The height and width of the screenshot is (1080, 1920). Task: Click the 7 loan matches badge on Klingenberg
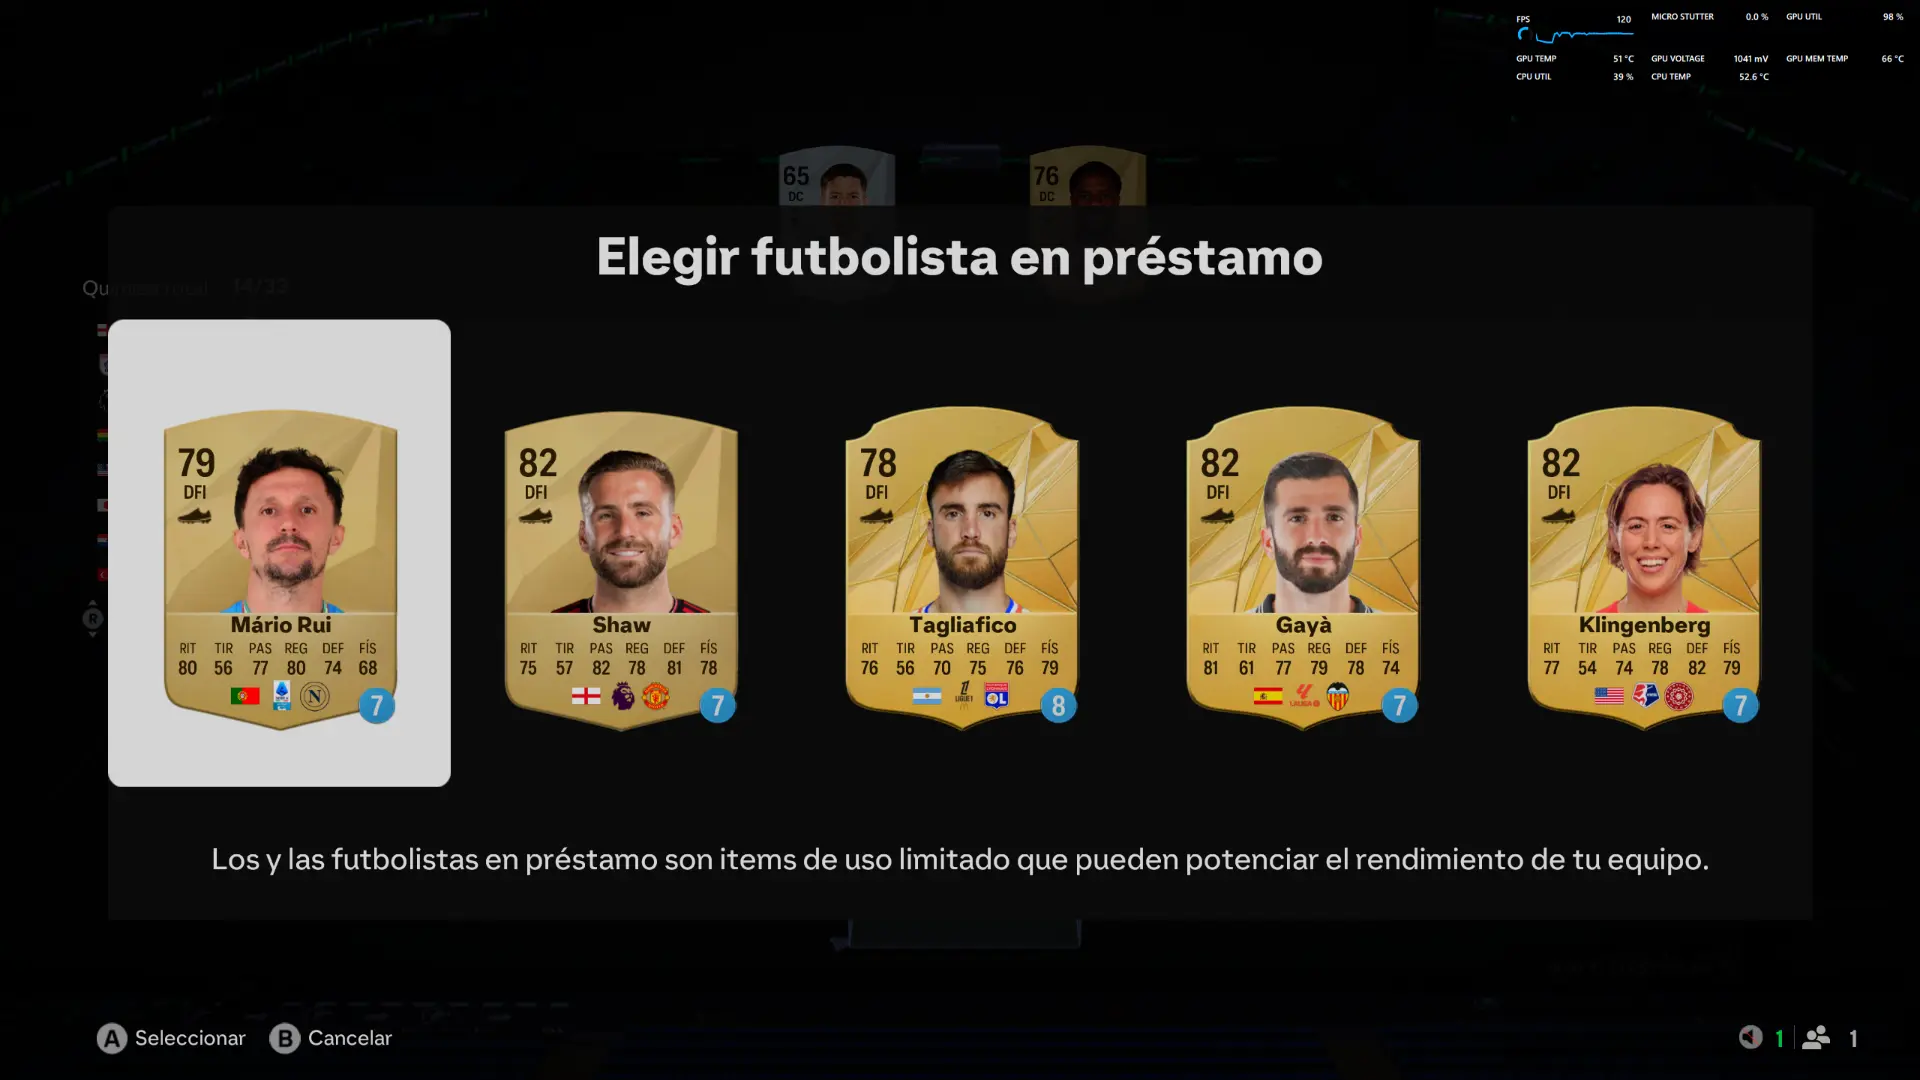point(1740,706)
